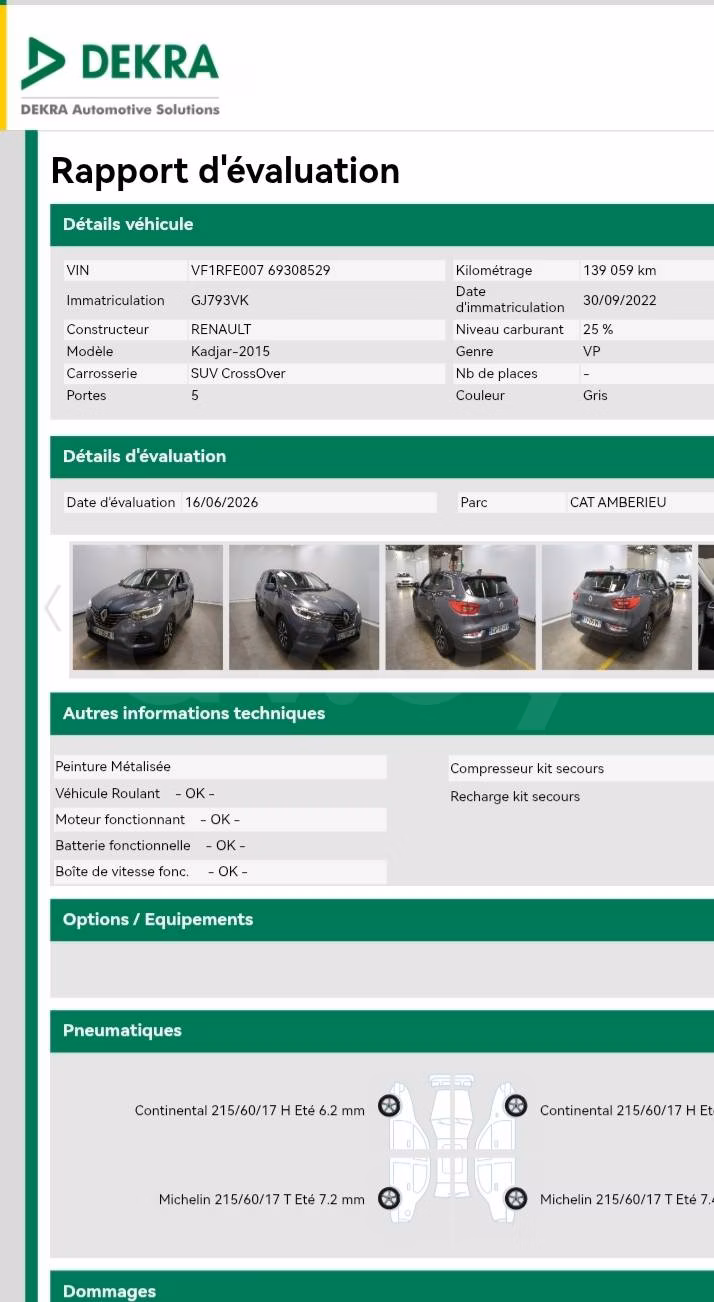
Task: Click the evaluation date 16/06/2026
Action: pyautogui.click(x=221, y=502)
